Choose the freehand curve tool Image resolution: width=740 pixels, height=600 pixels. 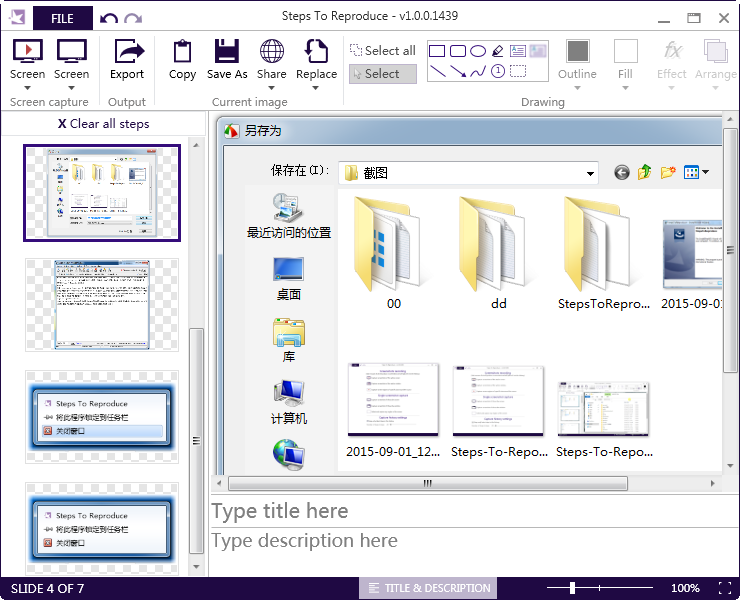point(478,71)
